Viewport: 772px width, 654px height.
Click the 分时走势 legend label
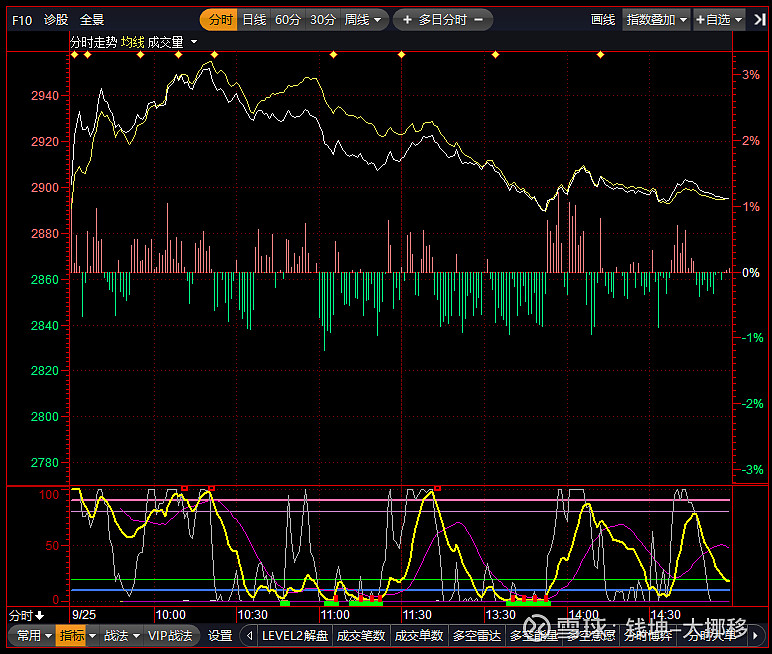[x=94, y=42]
